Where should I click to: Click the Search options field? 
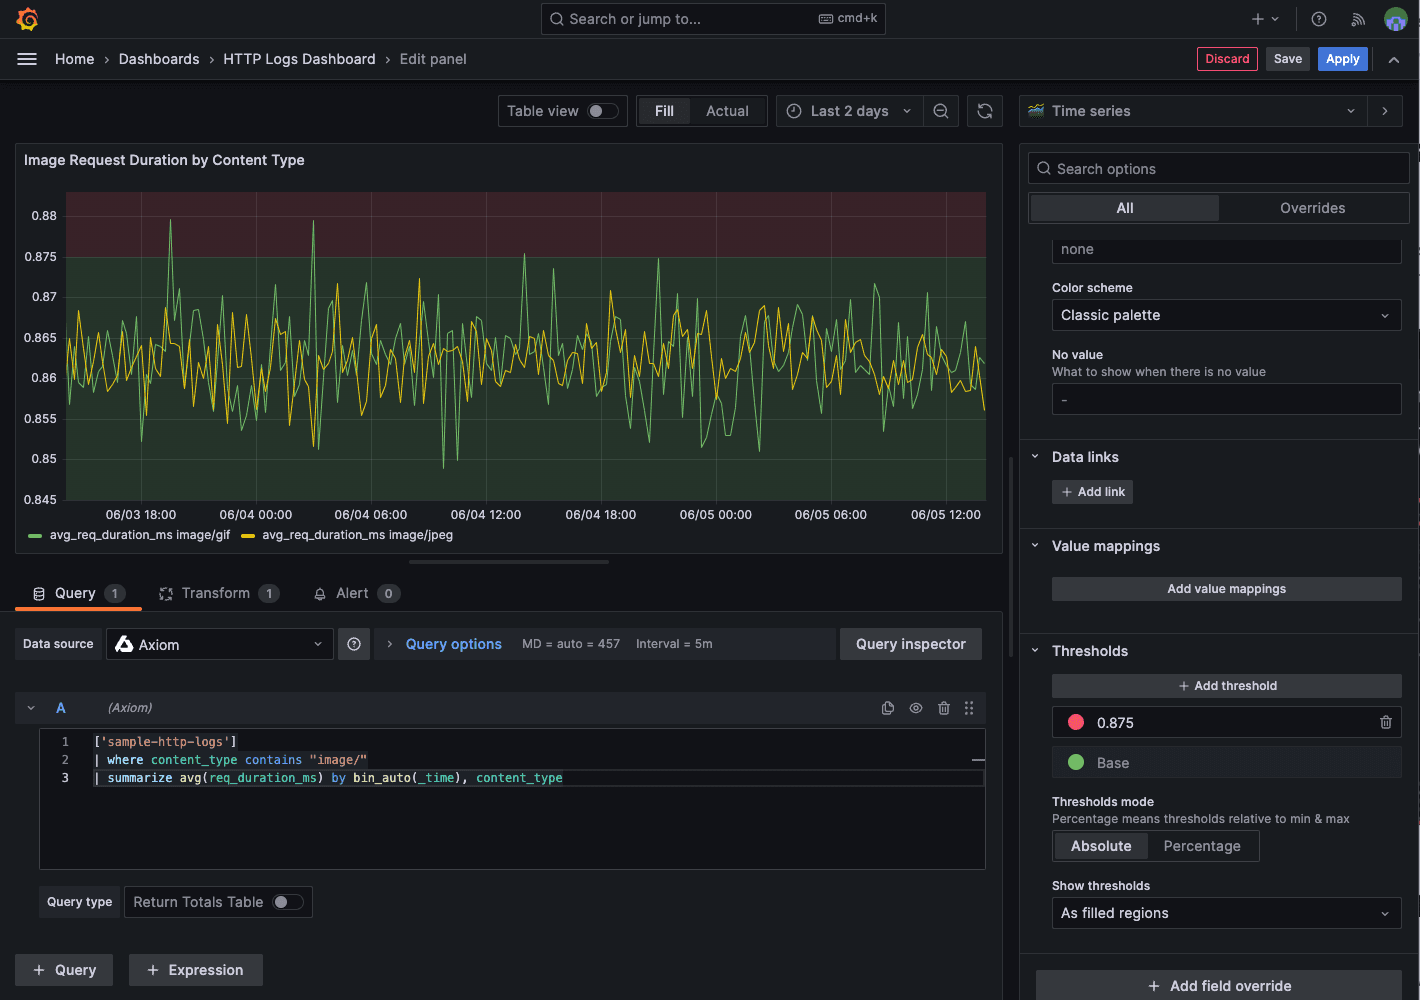pyautogui.click(x=1218, y=169)
